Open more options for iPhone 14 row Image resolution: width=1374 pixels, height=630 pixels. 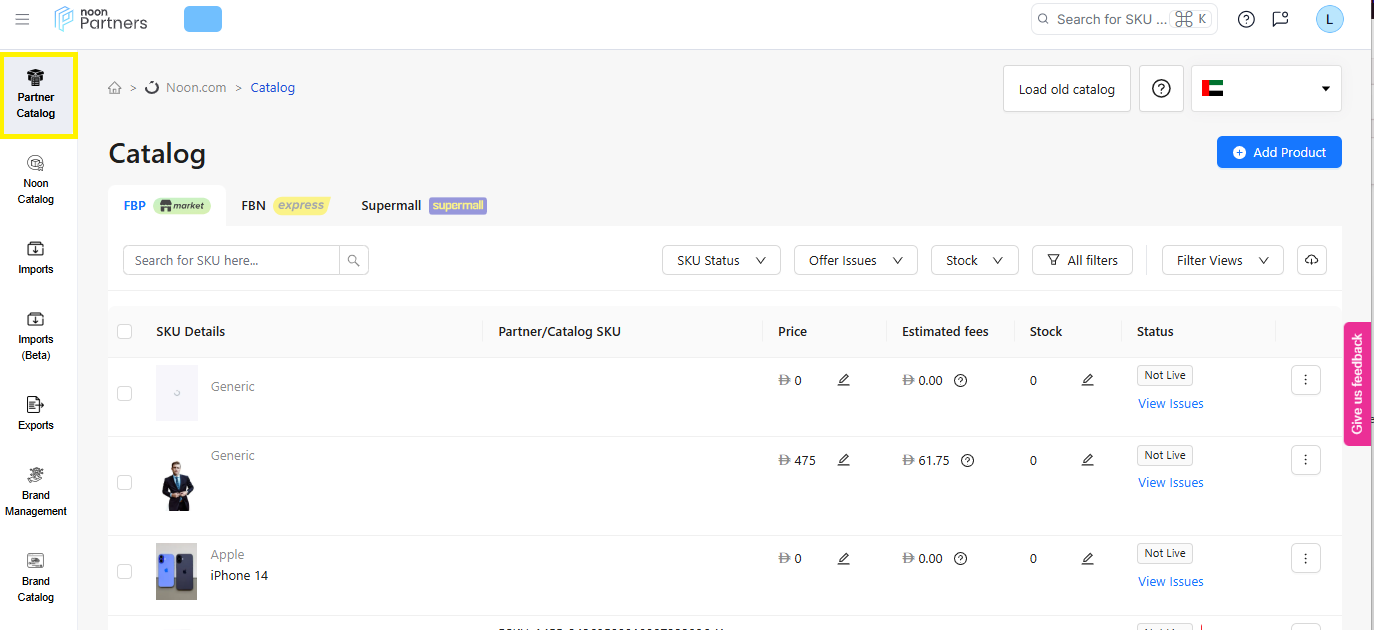[1306, 558]
